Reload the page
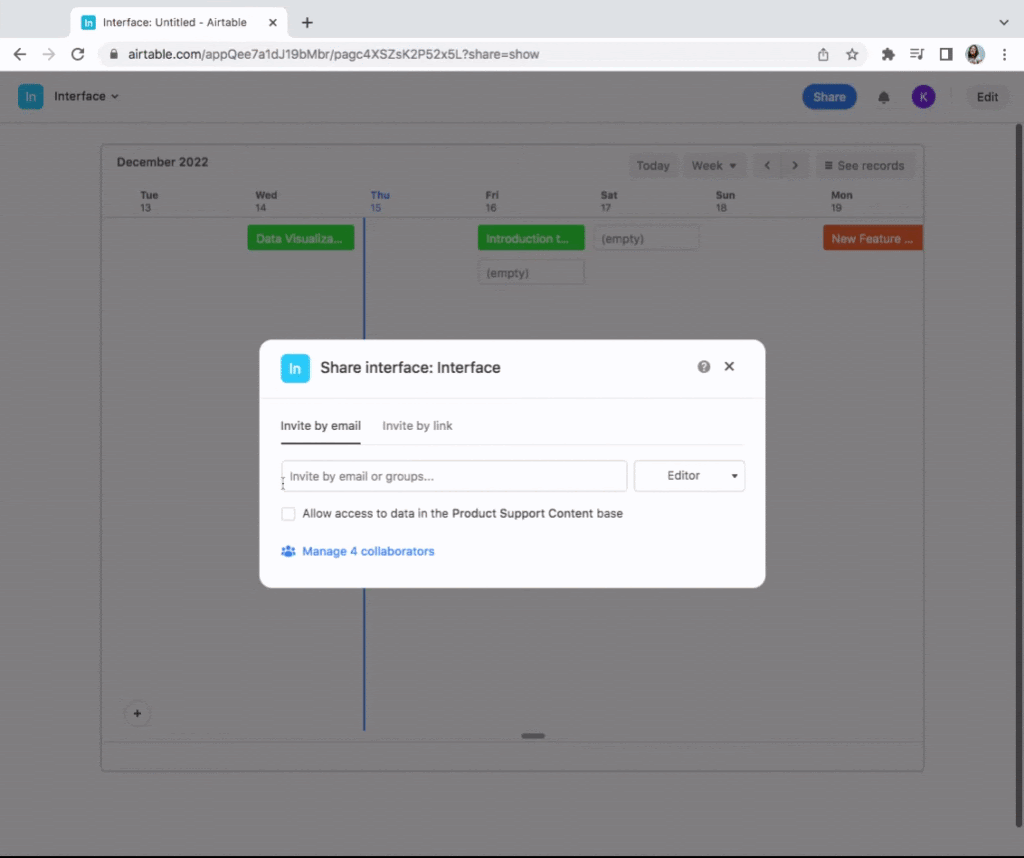Image resolution: width=1024 pixels, height=858 pixels. (x=78, y=54)
